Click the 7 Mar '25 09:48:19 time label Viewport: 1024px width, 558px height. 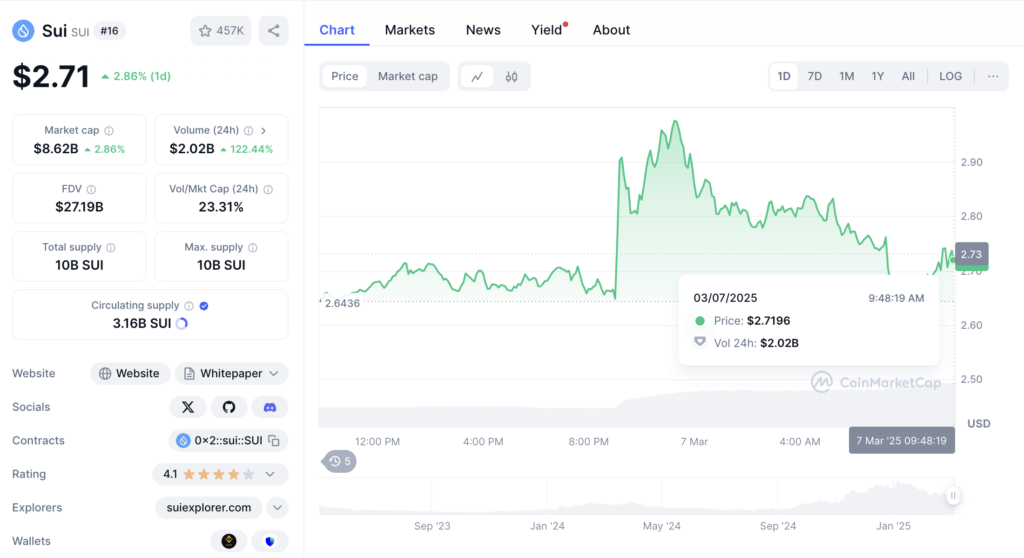(x=901, y=440)
